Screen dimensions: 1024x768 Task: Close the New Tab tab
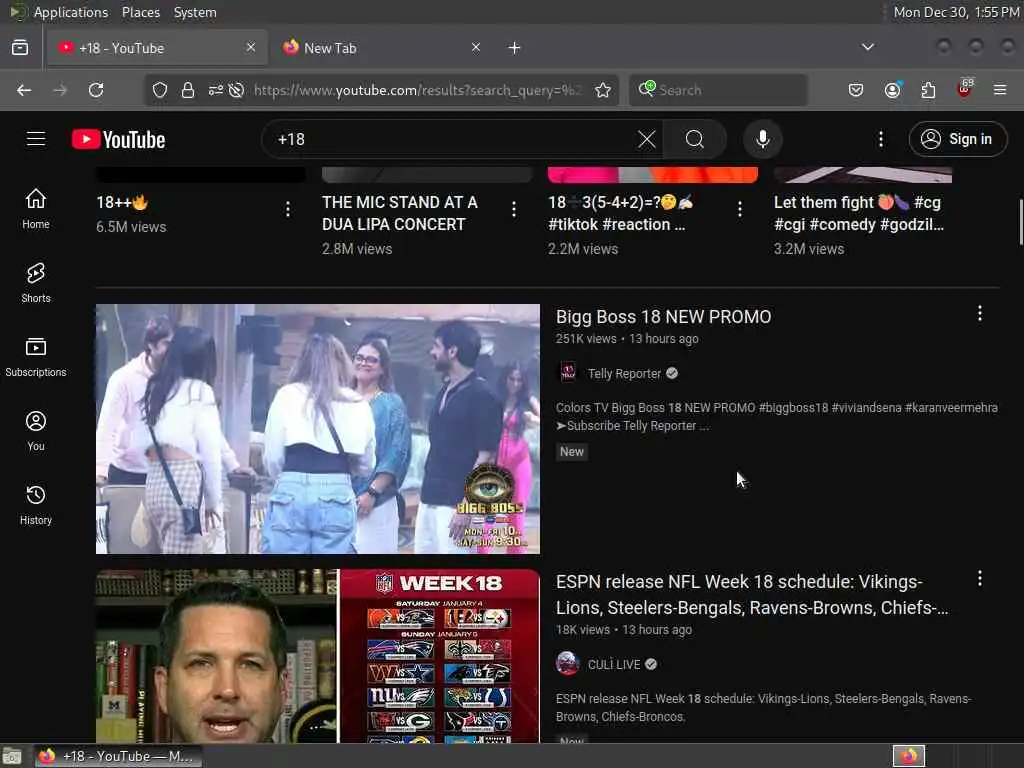476,47
